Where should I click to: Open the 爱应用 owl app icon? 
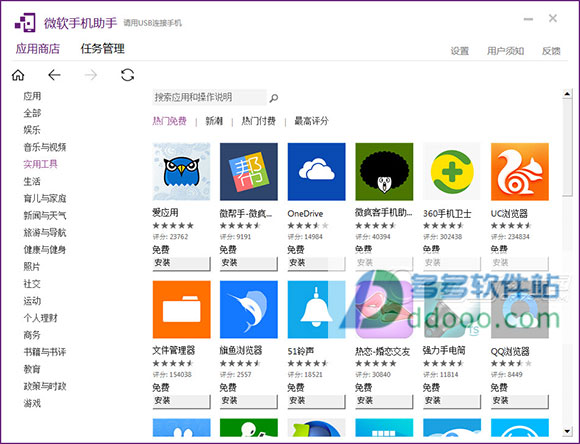(181, 172)
